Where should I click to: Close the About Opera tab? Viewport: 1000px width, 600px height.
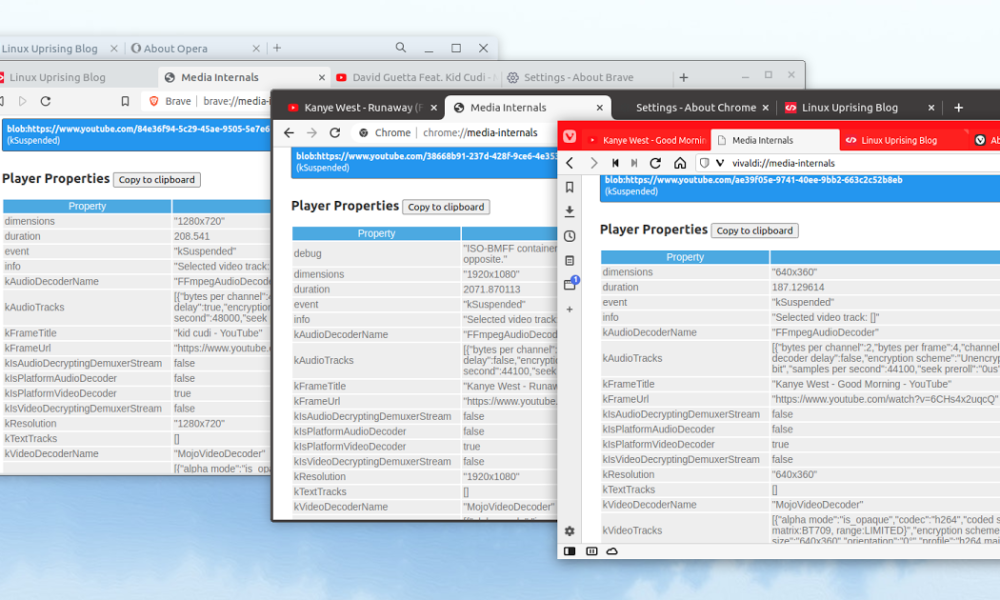[x=256, y=48]
